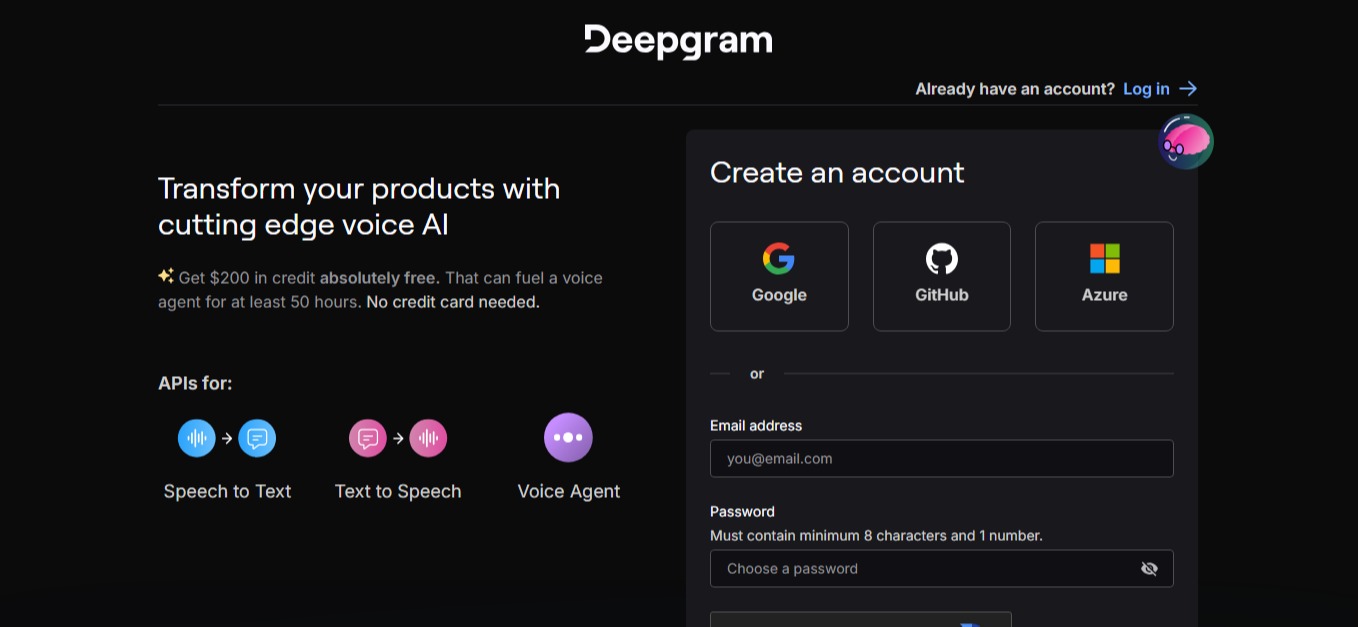The height and width of the screenshot is (627, 1358).
Task: Click the Text to Speech label
Action: click(398, 491)
